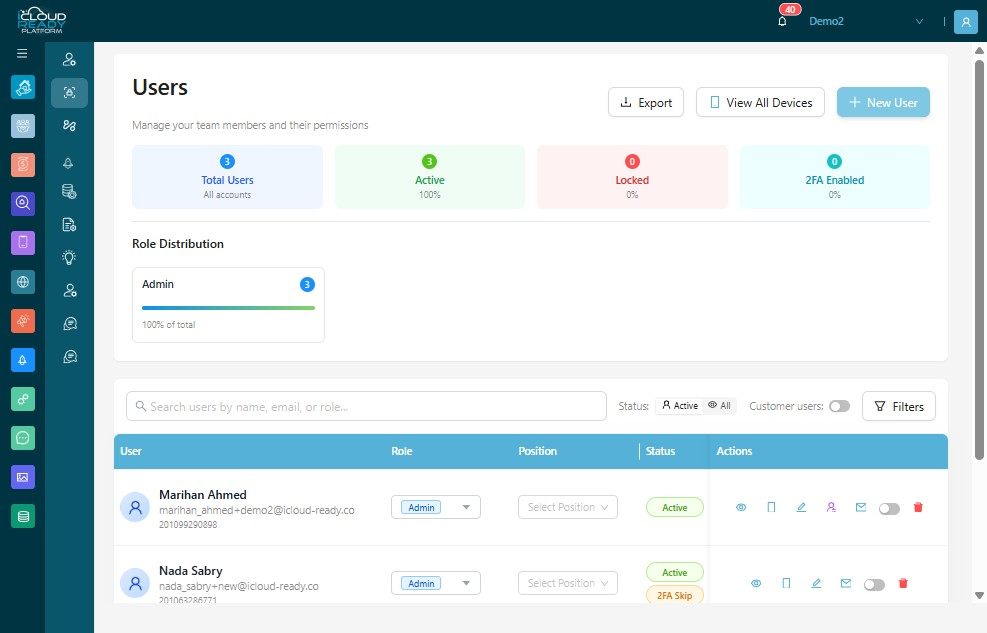Edit Marihan Ahmed with pencil icon
Viewport: 987px width, 633px height.
[801, 507]
